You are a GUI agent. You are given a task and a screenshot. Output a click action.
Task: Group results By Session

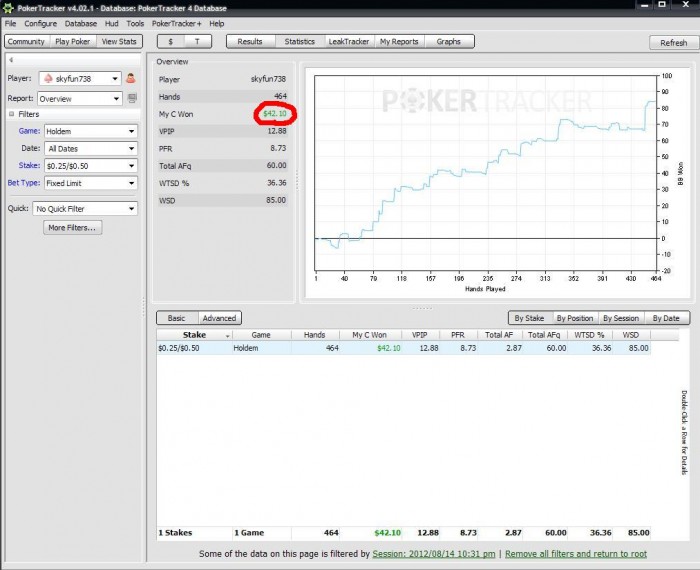(x=621, y=318)
